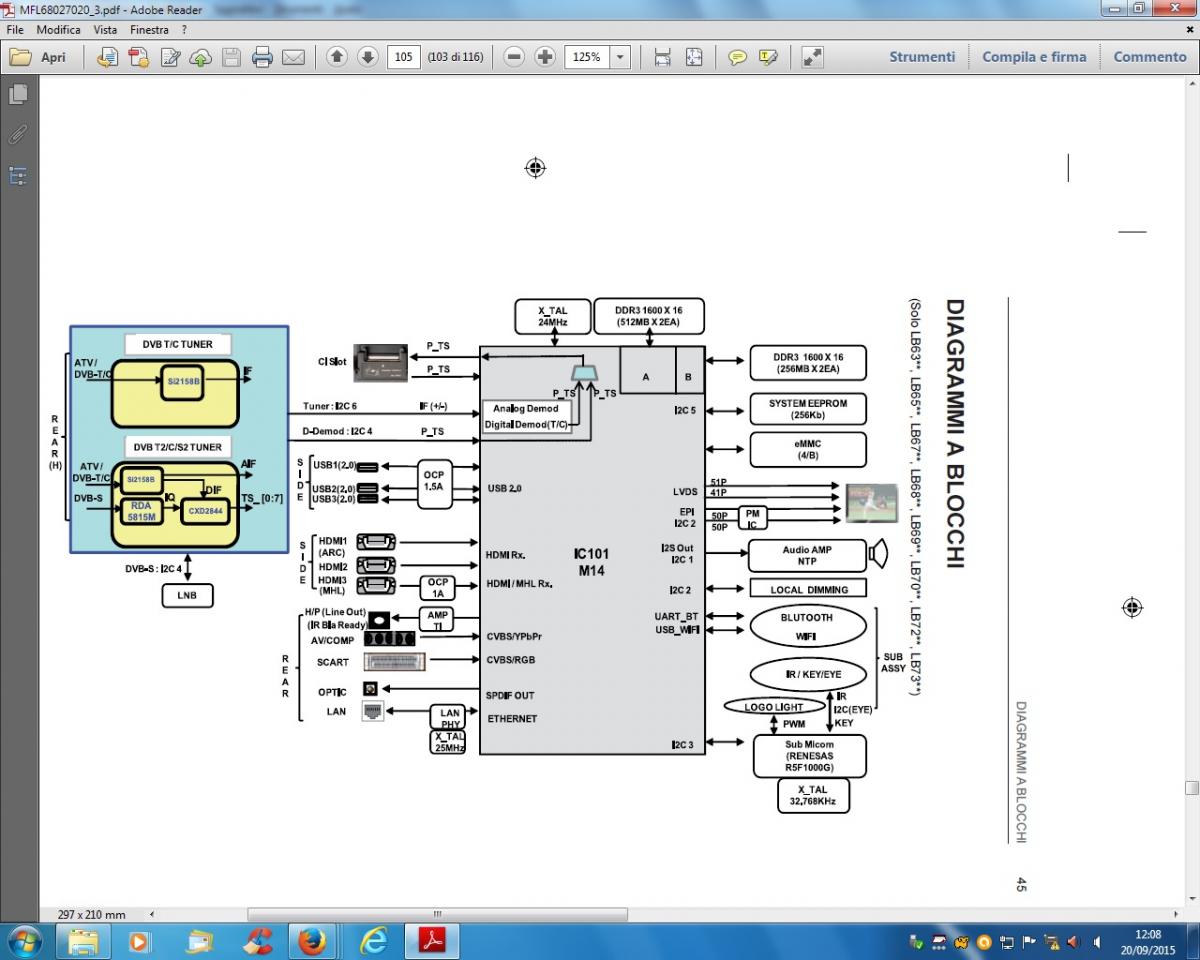Image resolution: width=1200 pixels, height=960 pixels.
Task: Click the sign document icon with pencil
Action: click(170, 57)
